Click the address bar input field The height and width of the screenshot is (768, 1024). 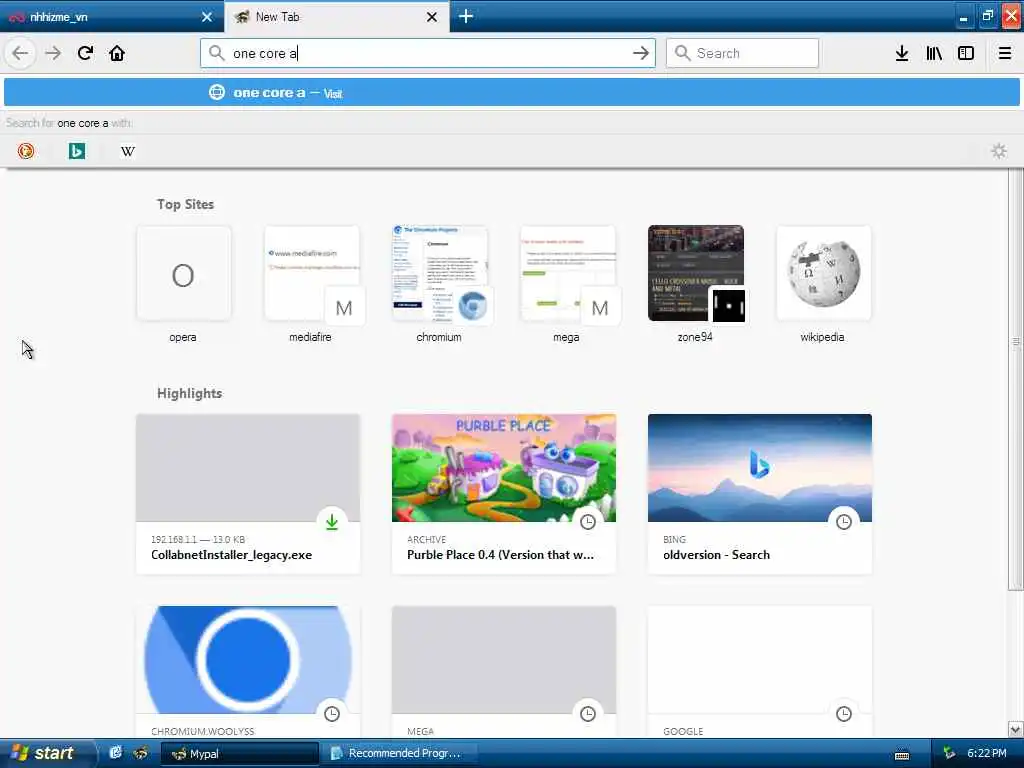pos(428,53)
